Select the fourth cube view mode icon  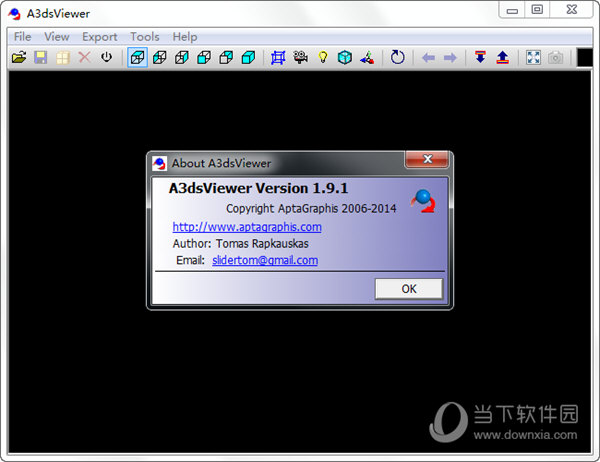(204, 58)
